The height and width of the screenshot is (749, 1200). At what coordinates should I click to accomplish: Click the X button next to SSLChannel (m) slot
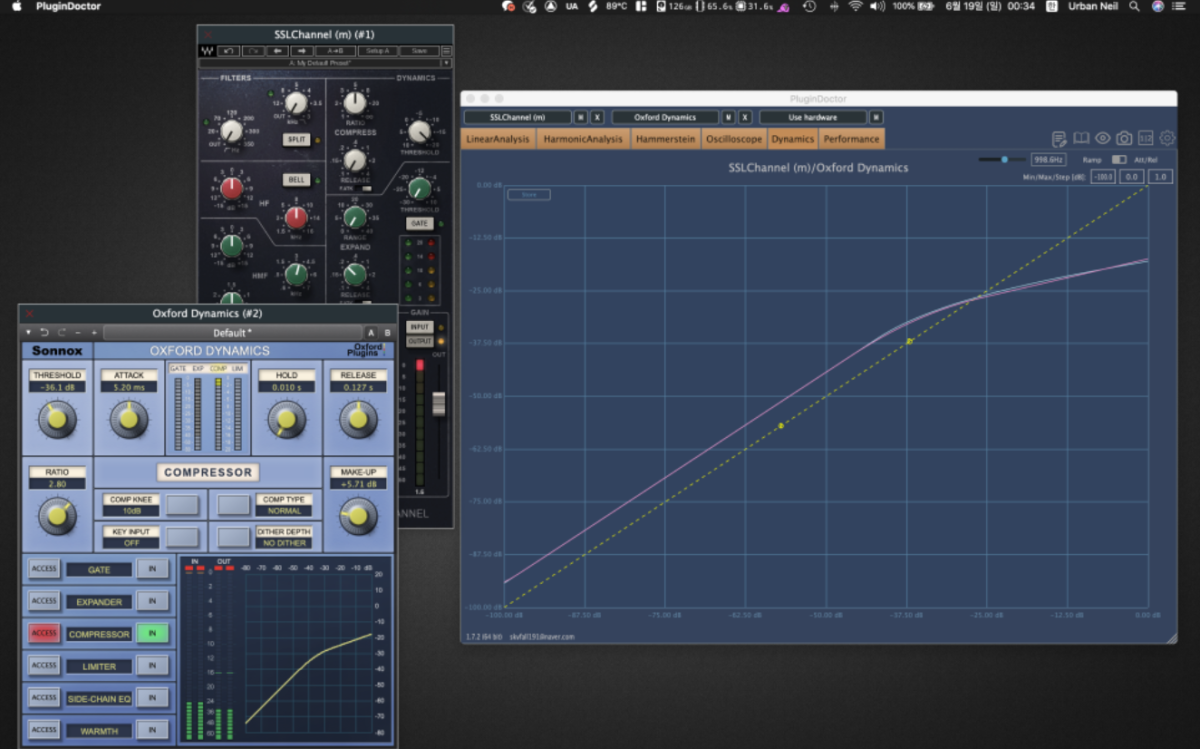(597, 117)
